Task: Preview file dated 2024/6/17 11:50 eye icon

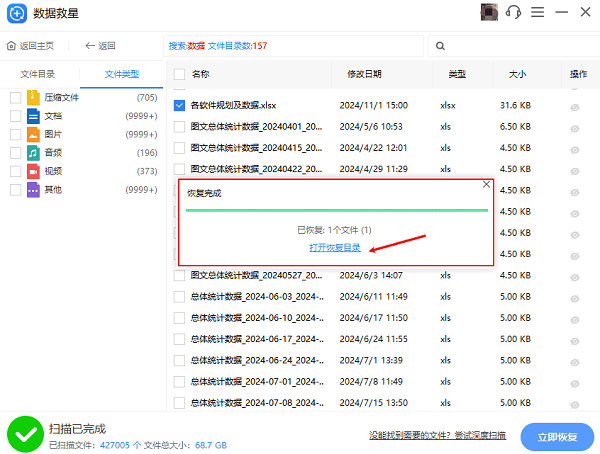Action: click(x=575, y=320)
